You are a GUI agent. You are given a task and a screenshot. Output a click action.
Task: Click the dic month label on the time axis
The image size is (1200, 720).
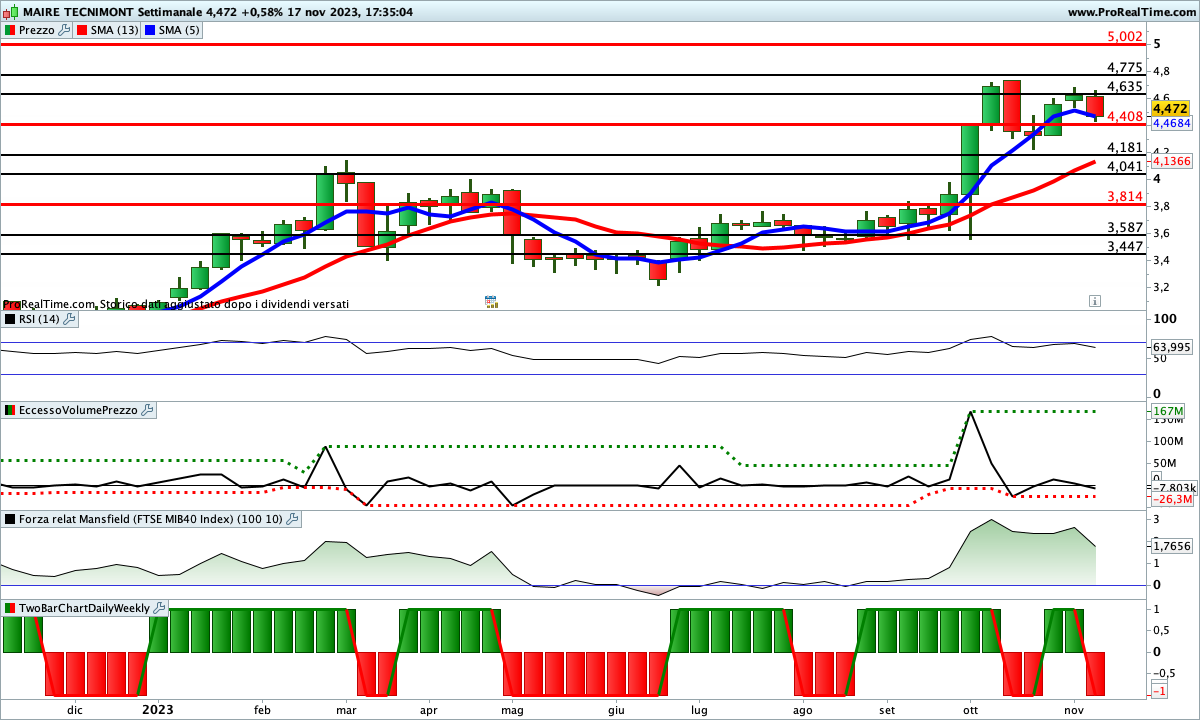click(x=74, y=709)
